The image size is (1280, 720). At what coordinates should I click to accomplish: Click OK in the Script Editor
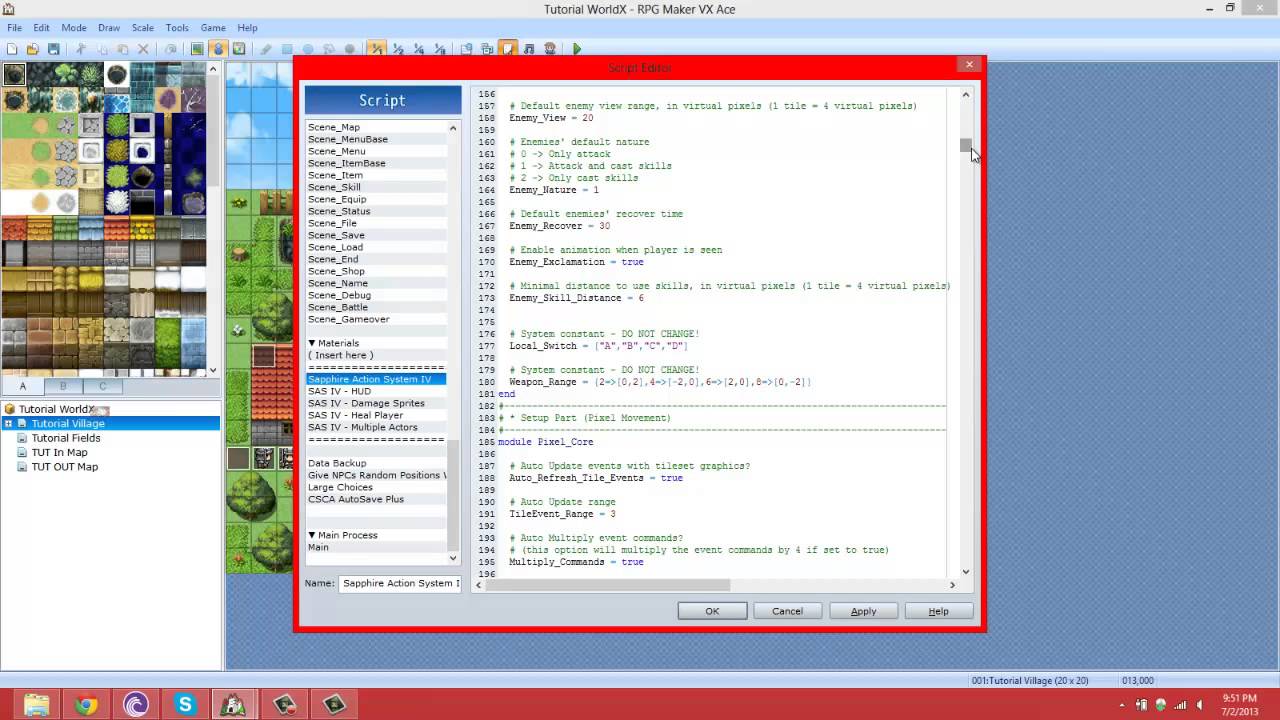[712, 611]
